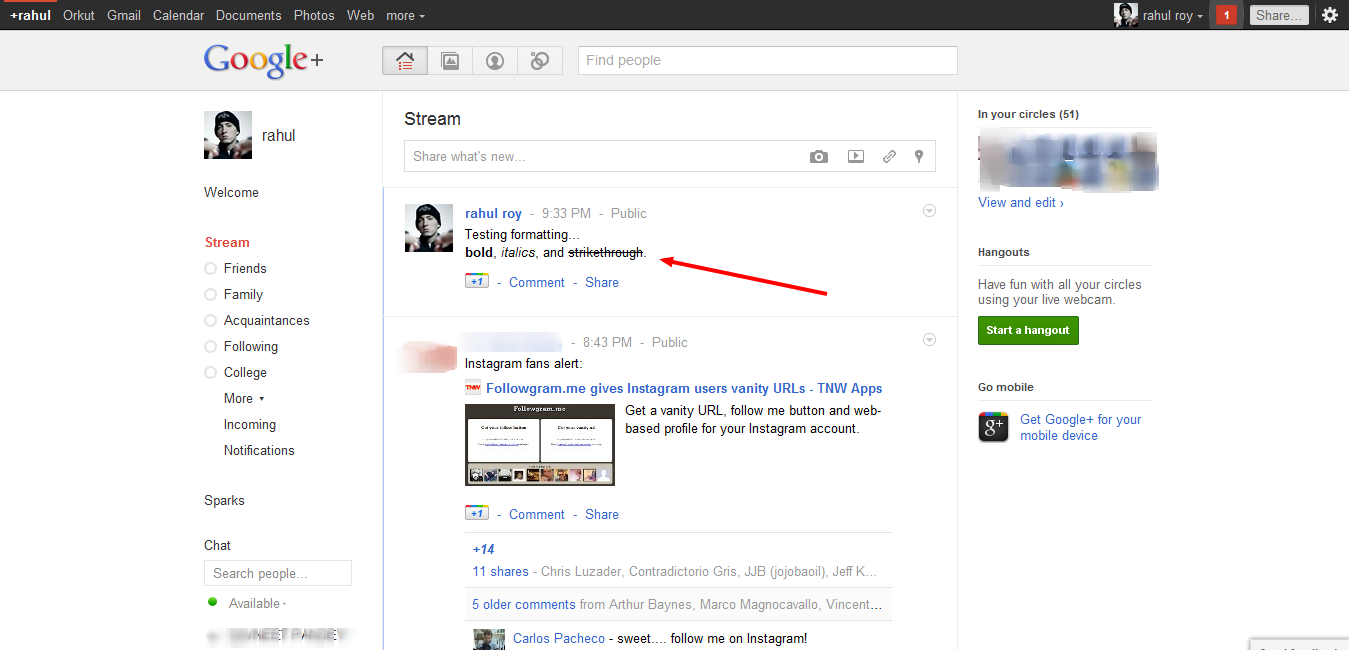
Task: Open Incoming in the sidebar
Action: pos(250,424)
